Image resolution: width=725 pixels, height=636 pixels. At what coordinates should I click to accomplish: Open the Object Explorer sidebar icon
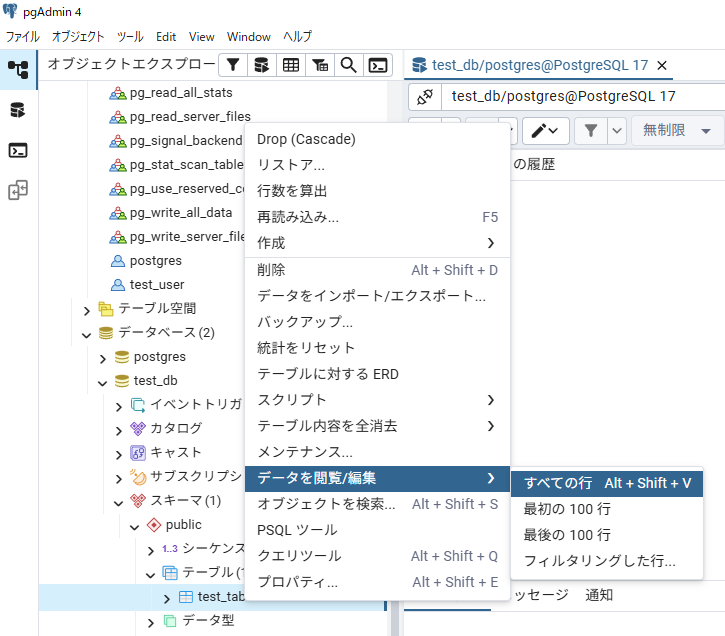click(x=18, y=69)
